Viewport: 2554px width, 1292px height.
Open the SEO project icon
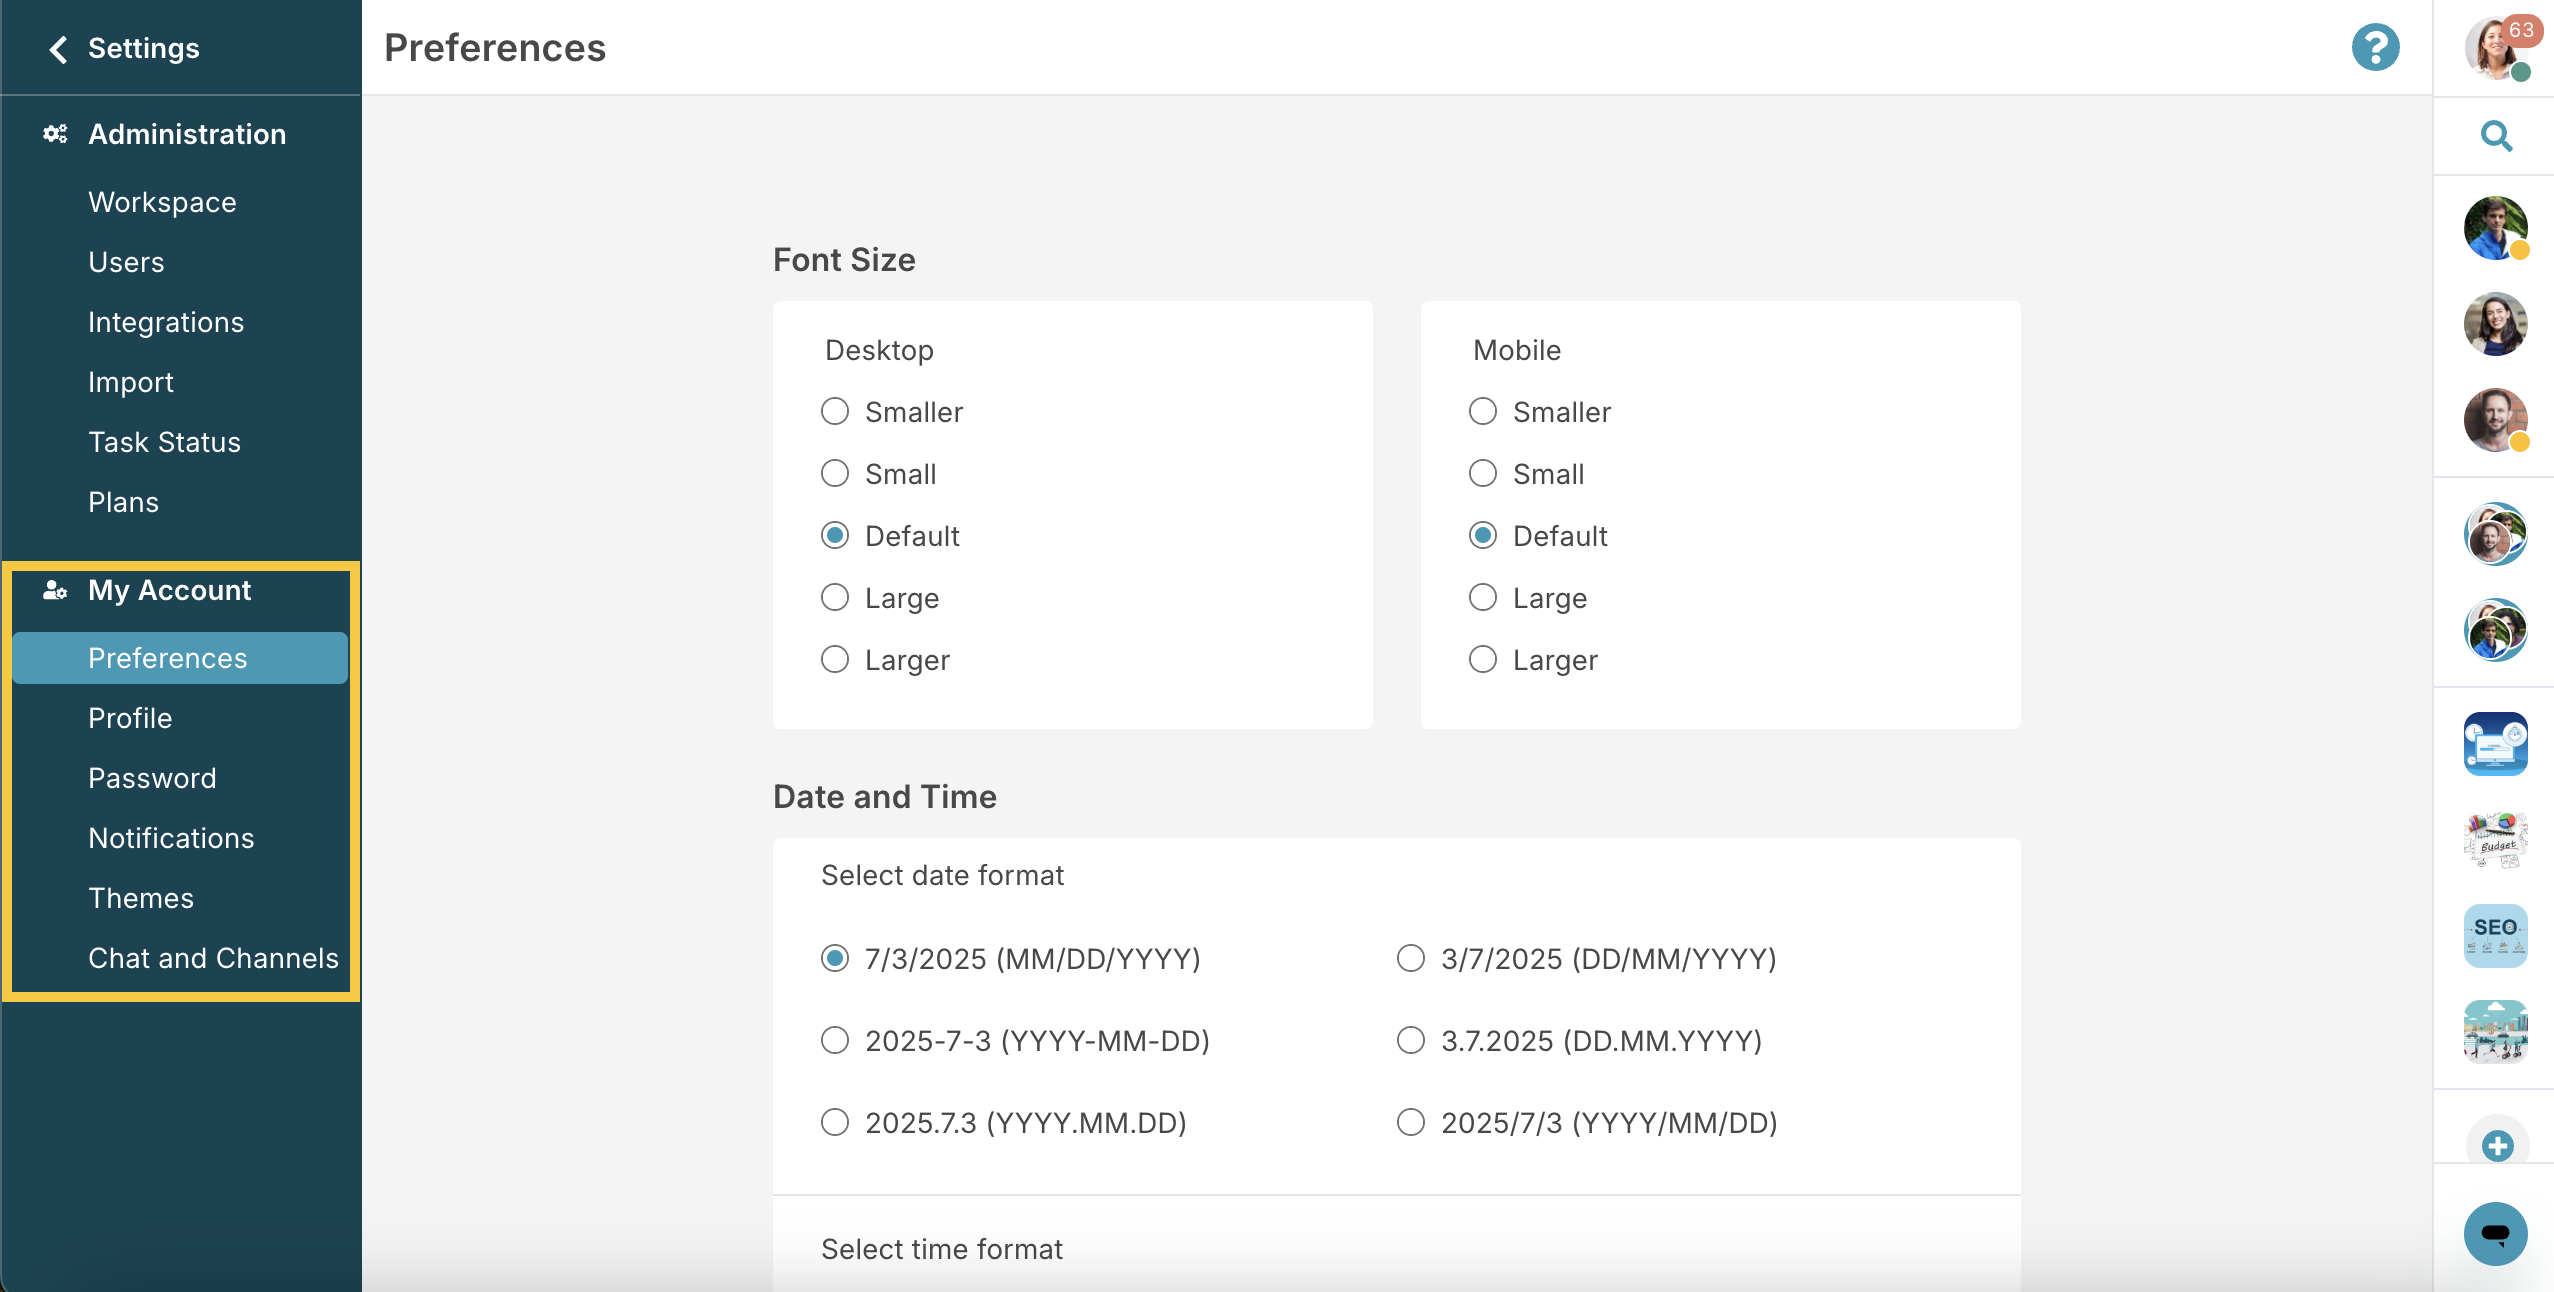click(2496, 936)
